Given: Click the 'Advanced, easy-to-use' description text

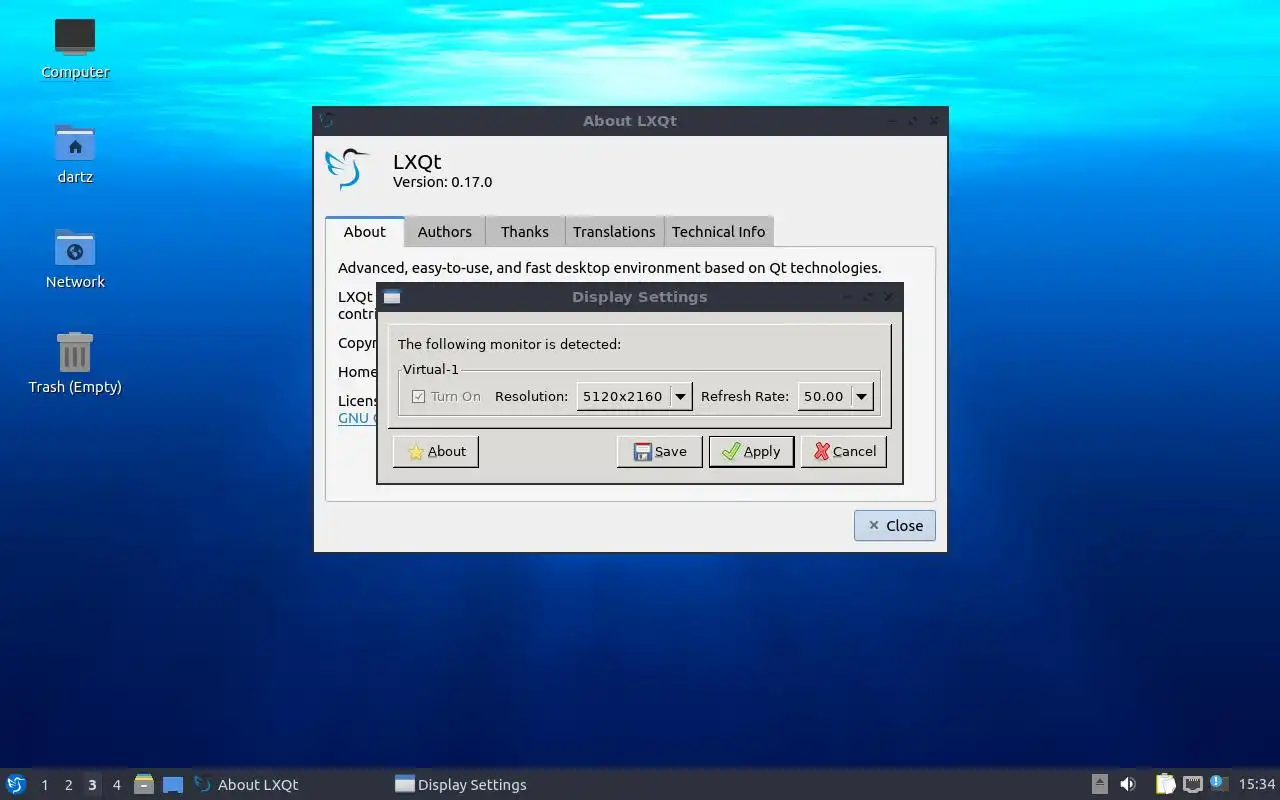Looking at the screenshot, I should 609,268.
